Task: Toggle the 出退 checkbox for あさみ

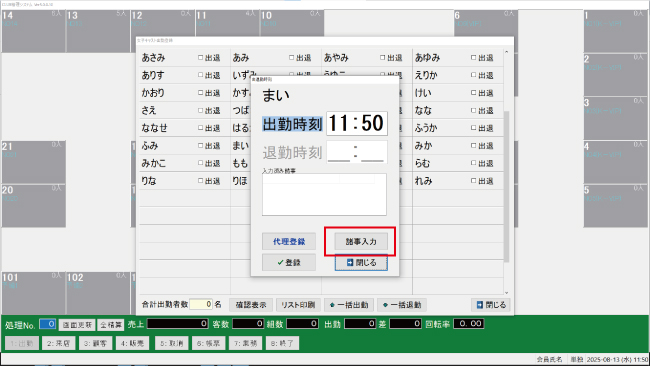Action: pyautogui.click(x=201, y=58)
